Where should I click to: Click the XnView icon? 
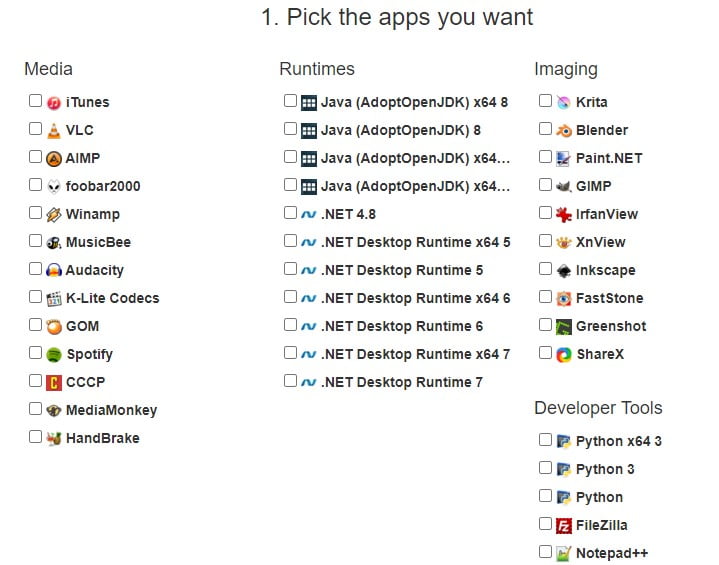(x=564, y=243)
